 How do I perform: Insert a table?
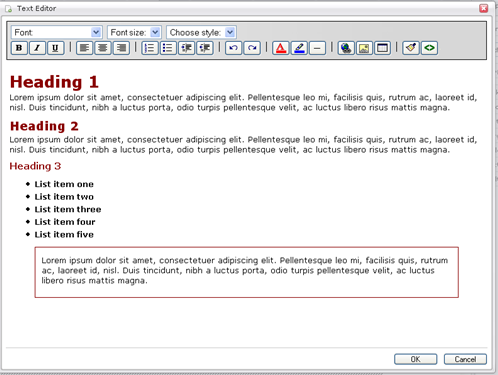click(382, 48)
